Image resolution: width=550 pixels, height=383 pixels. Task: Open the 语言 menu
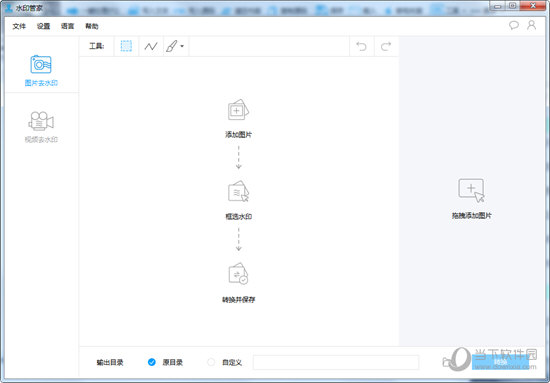[67, 26]
